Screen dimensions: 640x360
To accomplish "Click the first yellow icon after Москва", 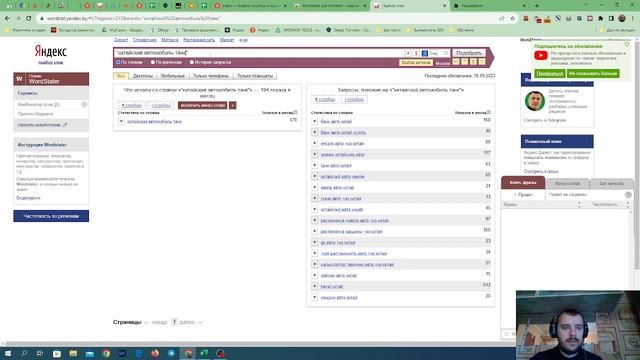I will pyautogui.click(x=456, y=62).
